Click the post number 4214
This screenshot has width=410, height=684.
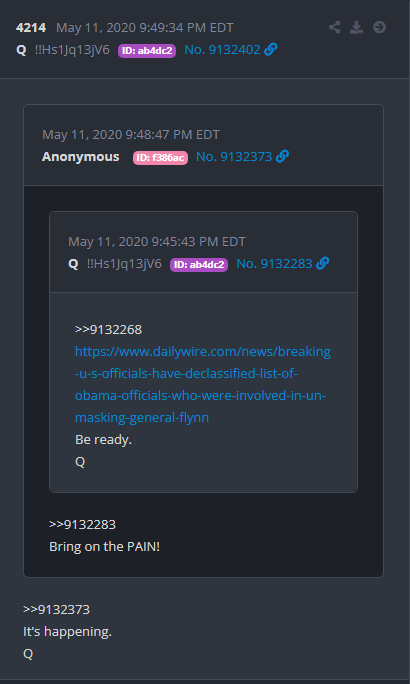tap(31, 28)
